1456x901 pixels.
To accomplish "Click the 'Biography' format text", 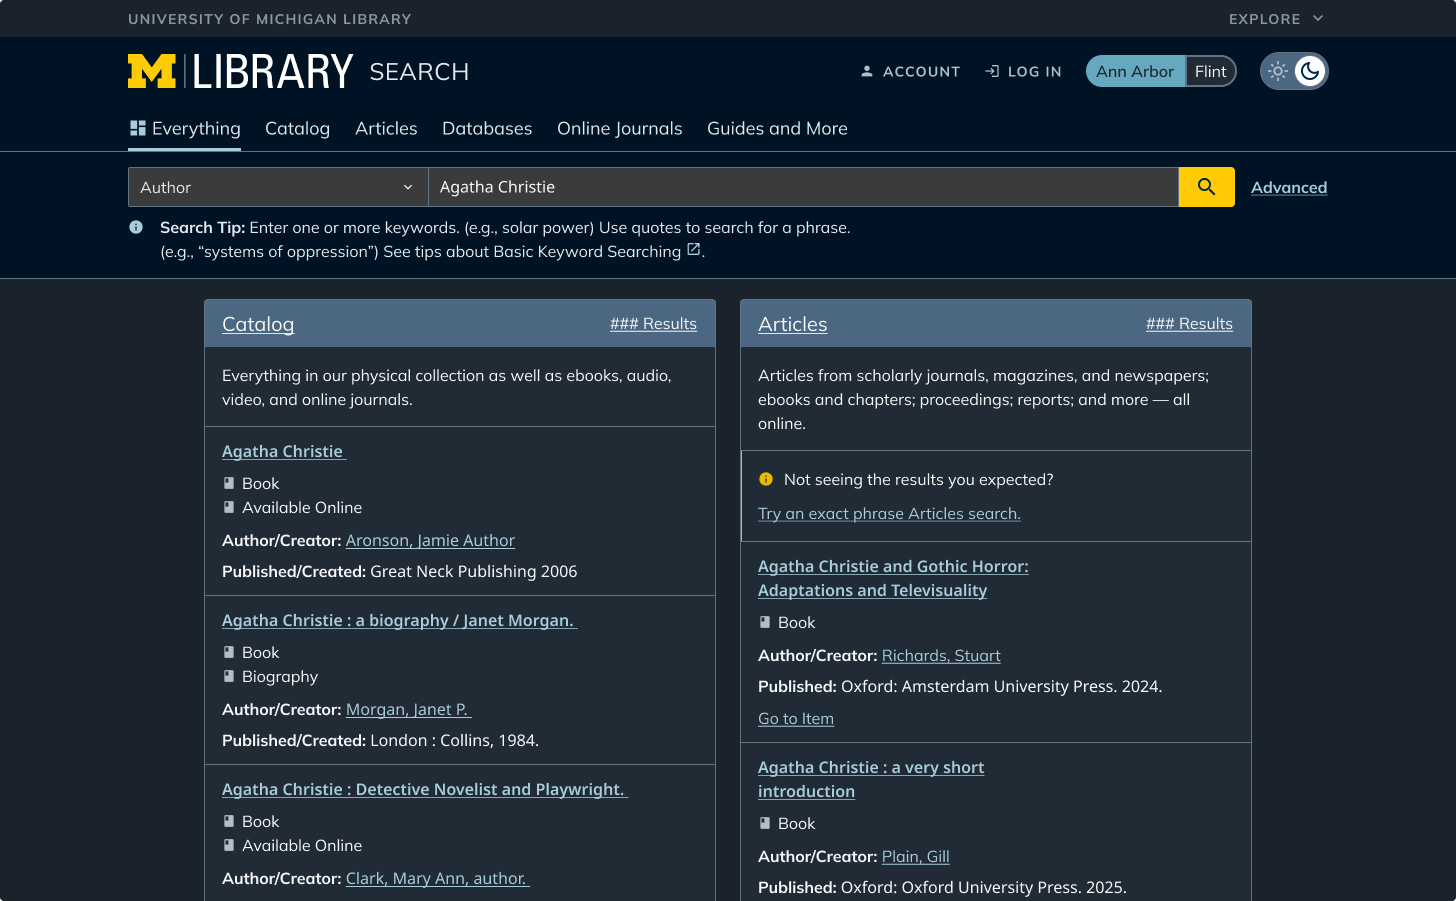I will (280, 676).
